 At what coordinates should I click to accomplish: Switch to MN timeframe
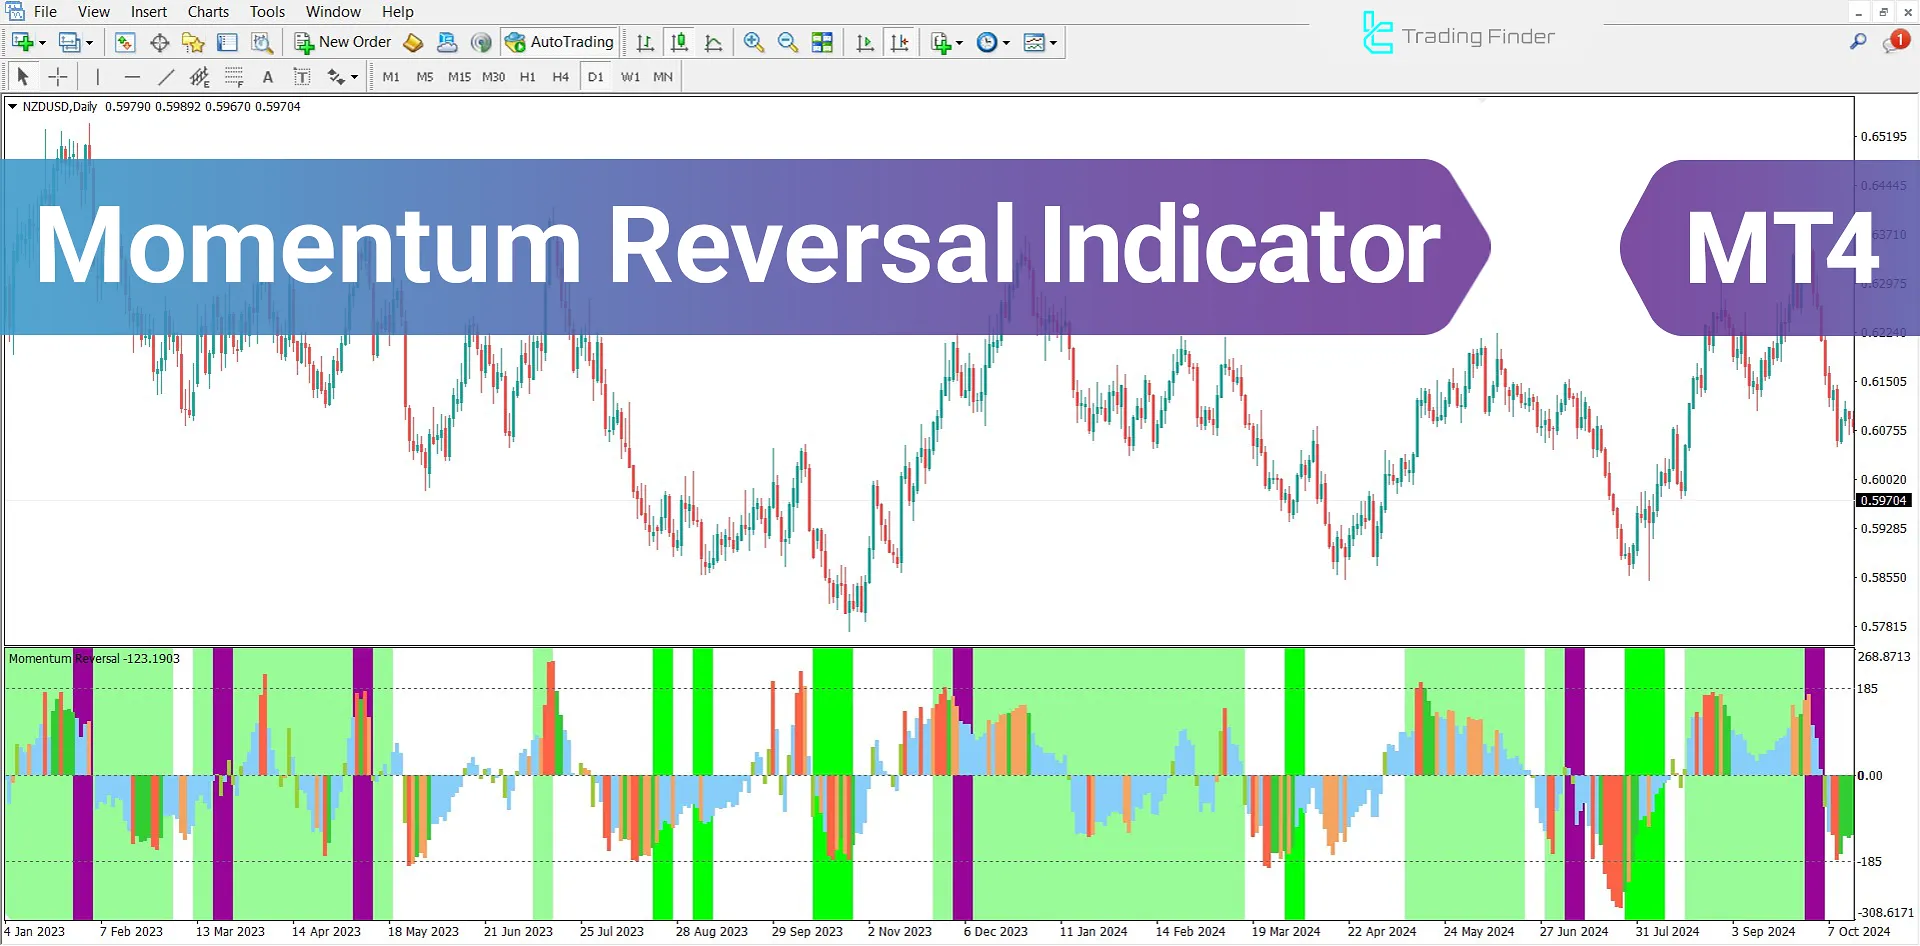(x=663, y=76)
